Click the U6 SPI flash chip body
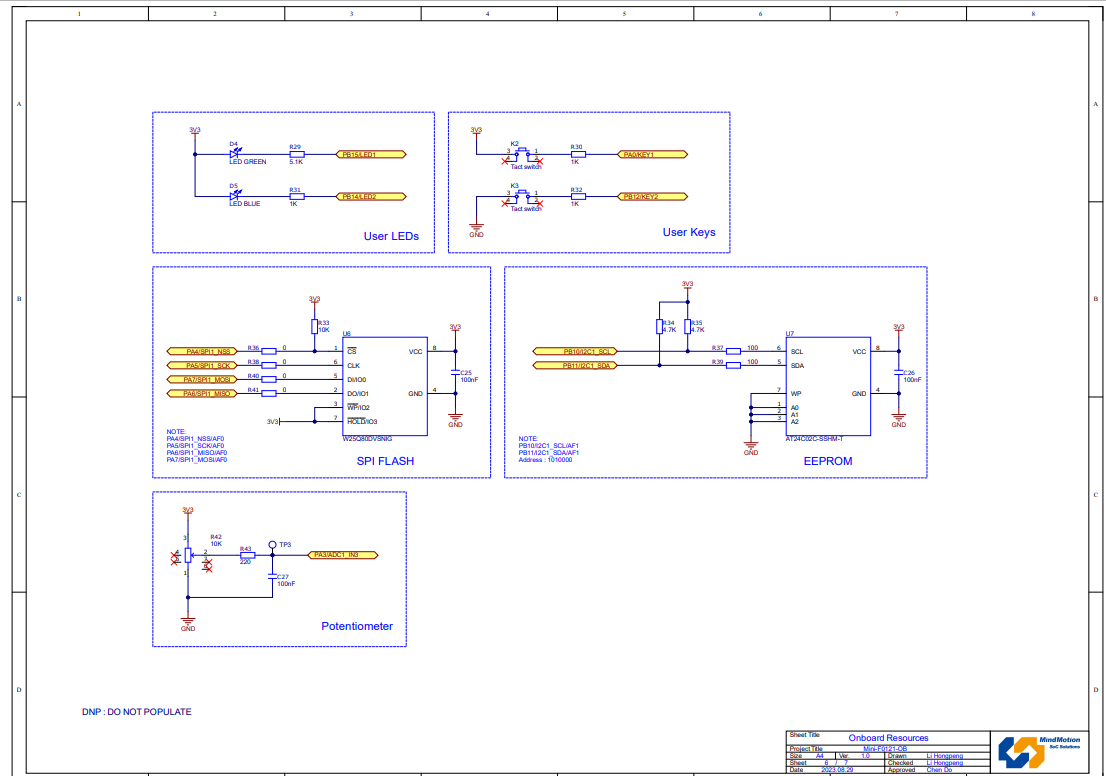 [385, 385]
